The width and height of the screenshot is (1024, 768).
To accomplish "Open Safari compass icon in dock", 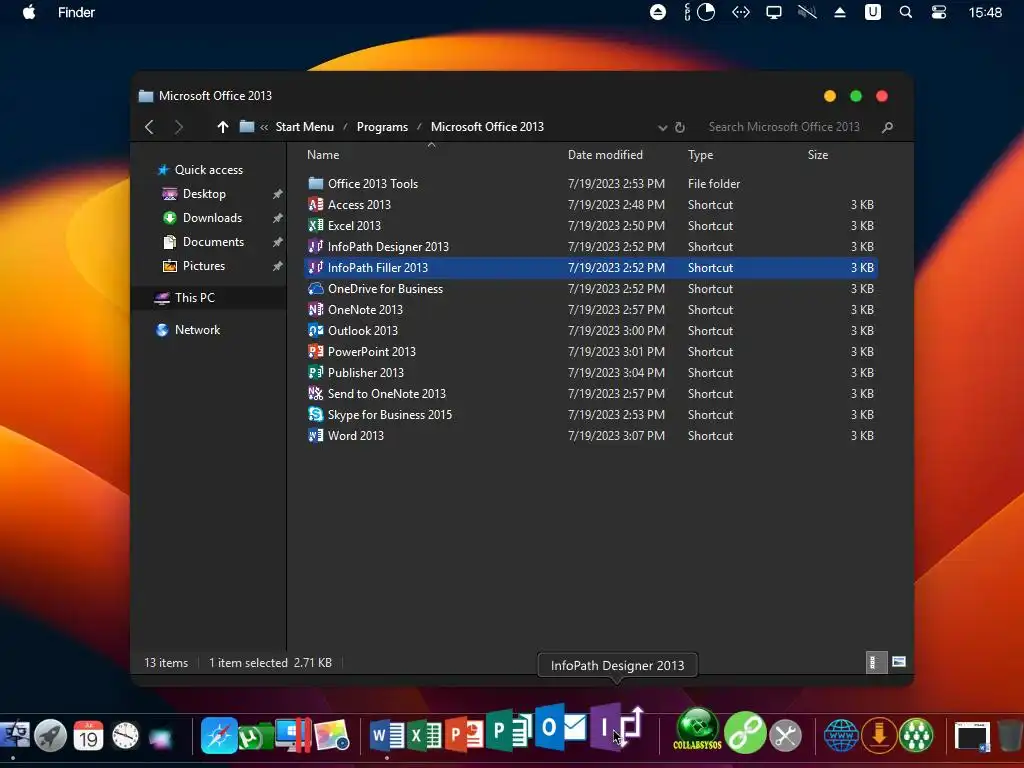I will (219, 736).
